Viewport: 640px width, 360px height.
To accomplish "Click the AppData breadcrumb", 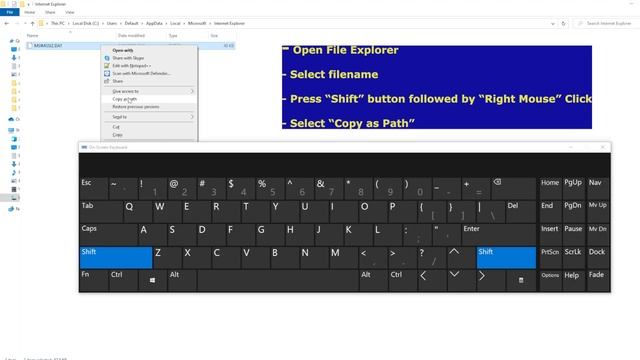I will click(x=154, y=24).
